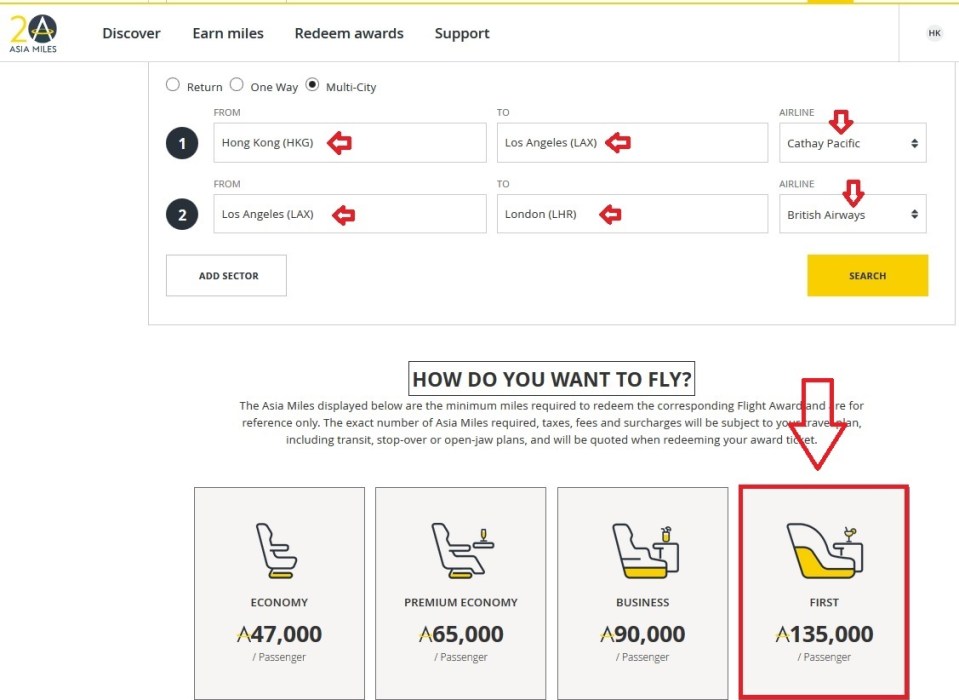The width and height of the screenshot is (959, 700).
Task: Open the Discover menu
Action: point(131,33)
